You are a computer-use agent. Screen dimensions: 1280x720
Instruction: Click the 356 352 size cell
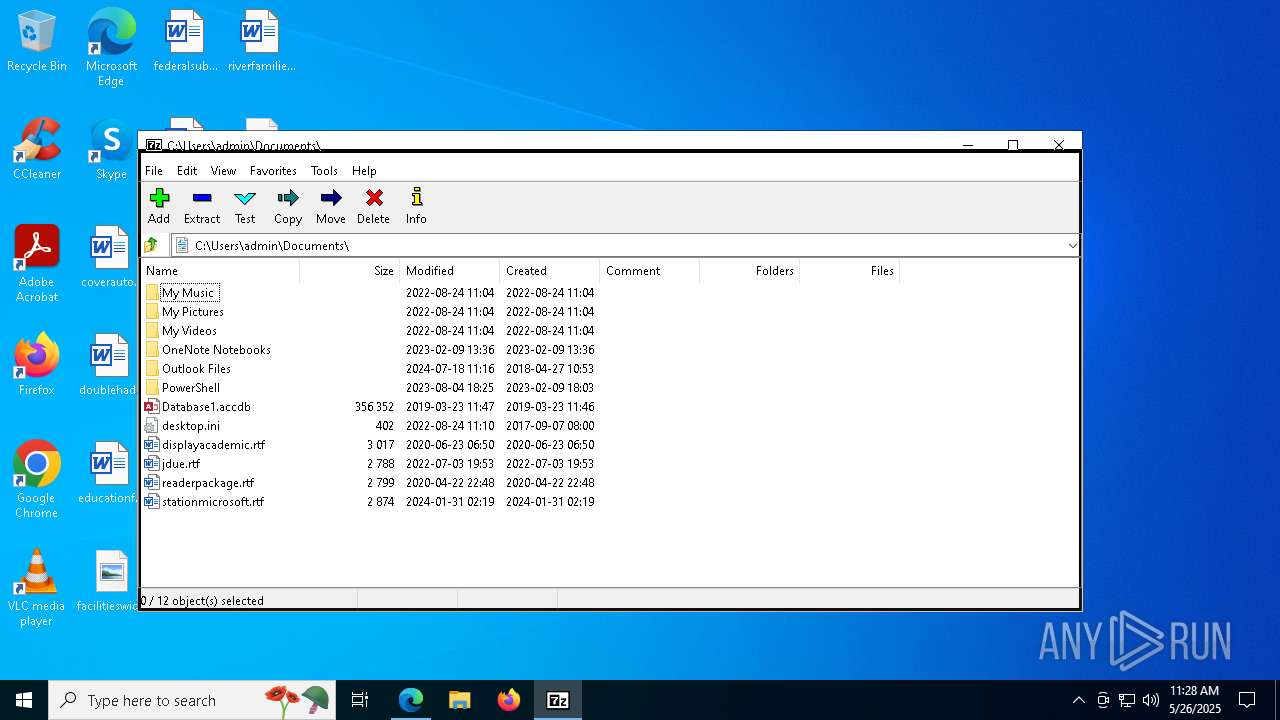click(x=374, y=407)
